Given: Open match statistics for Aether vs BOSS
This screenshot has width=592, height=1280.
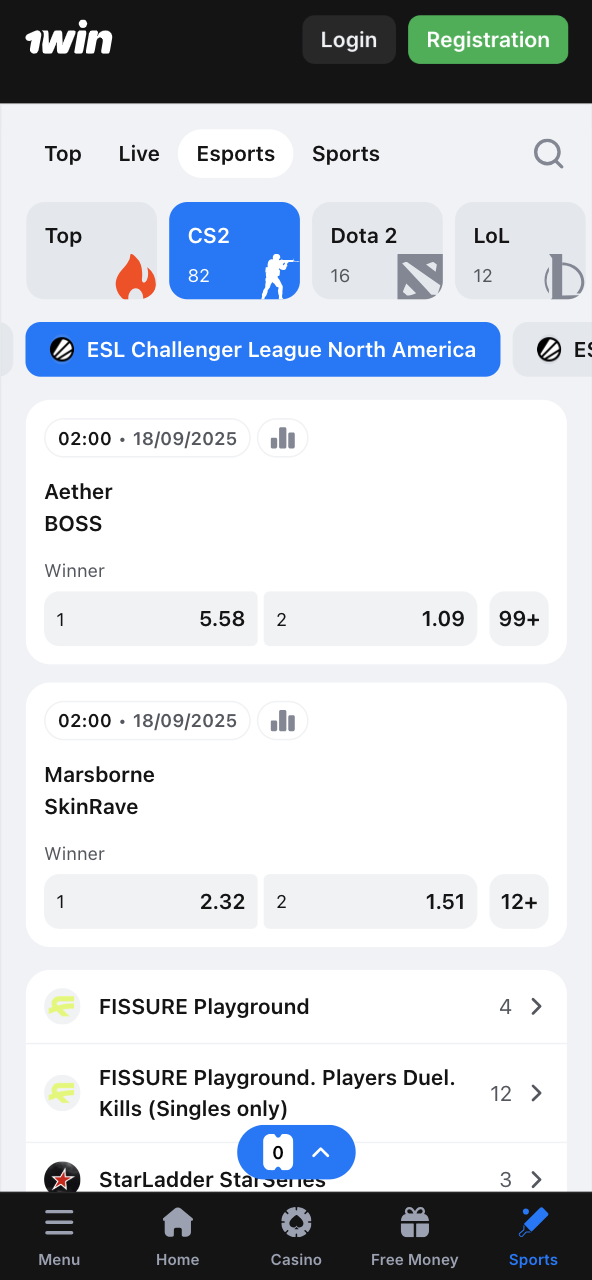Looking at the screenshot, I should 282,438.
